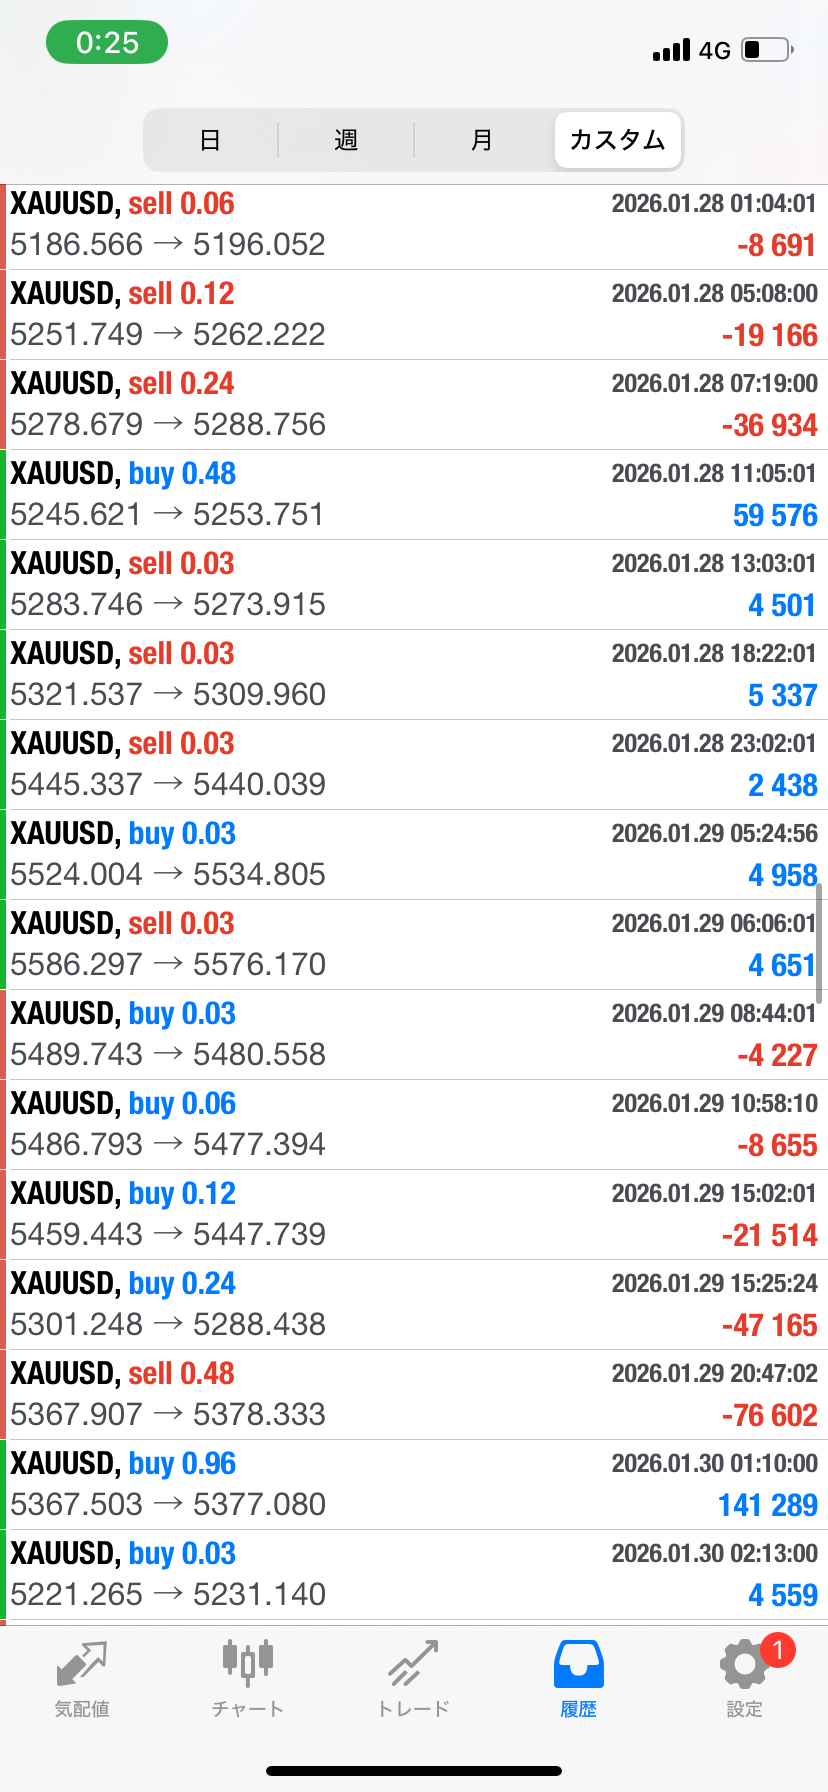Select the 日 (day) period segment
The height and width of the screenshot is (1792, 828).
pos(210,140)
